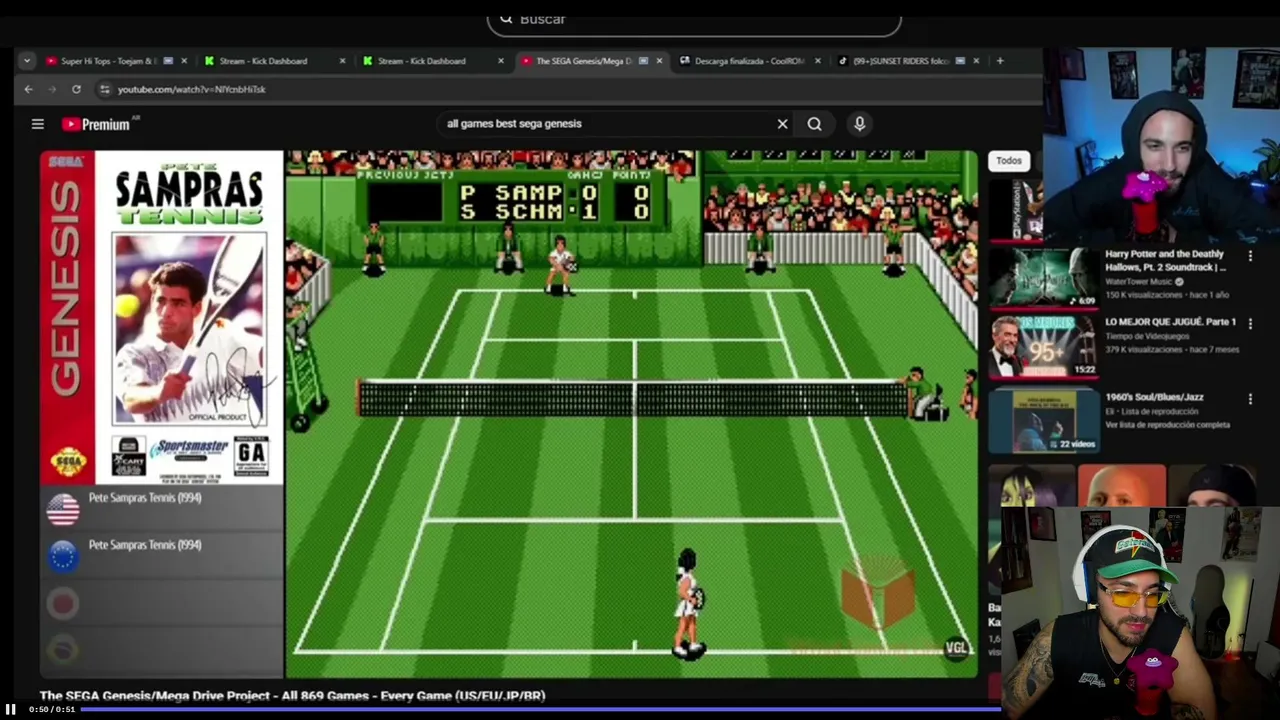This screenshot has height=720, width=1280.
Task: Click the 0:50 / 0:51 timestamp
Action: [x=52, y=710]
